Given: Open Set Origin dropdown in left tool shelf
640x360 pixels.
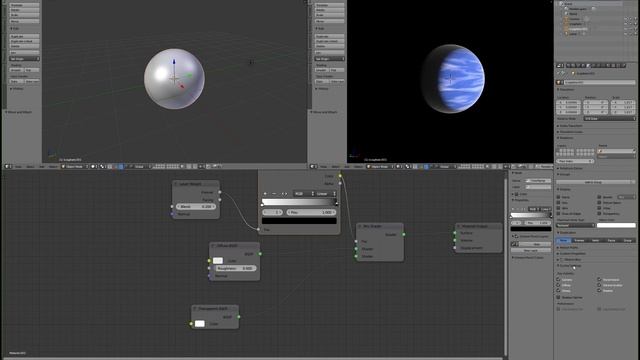Looking at the screenshot, I should [x=24, y=59].
